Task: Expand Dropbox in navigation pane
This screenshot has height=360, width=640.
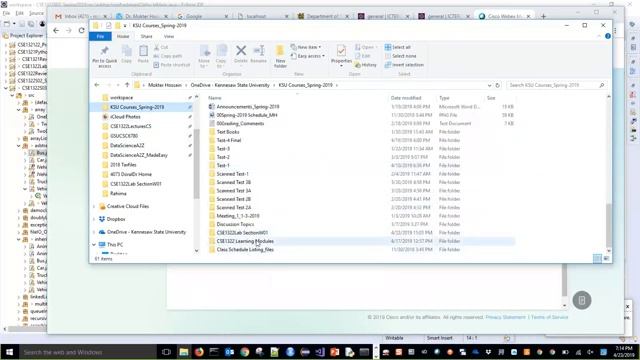Action: point(94,219)
